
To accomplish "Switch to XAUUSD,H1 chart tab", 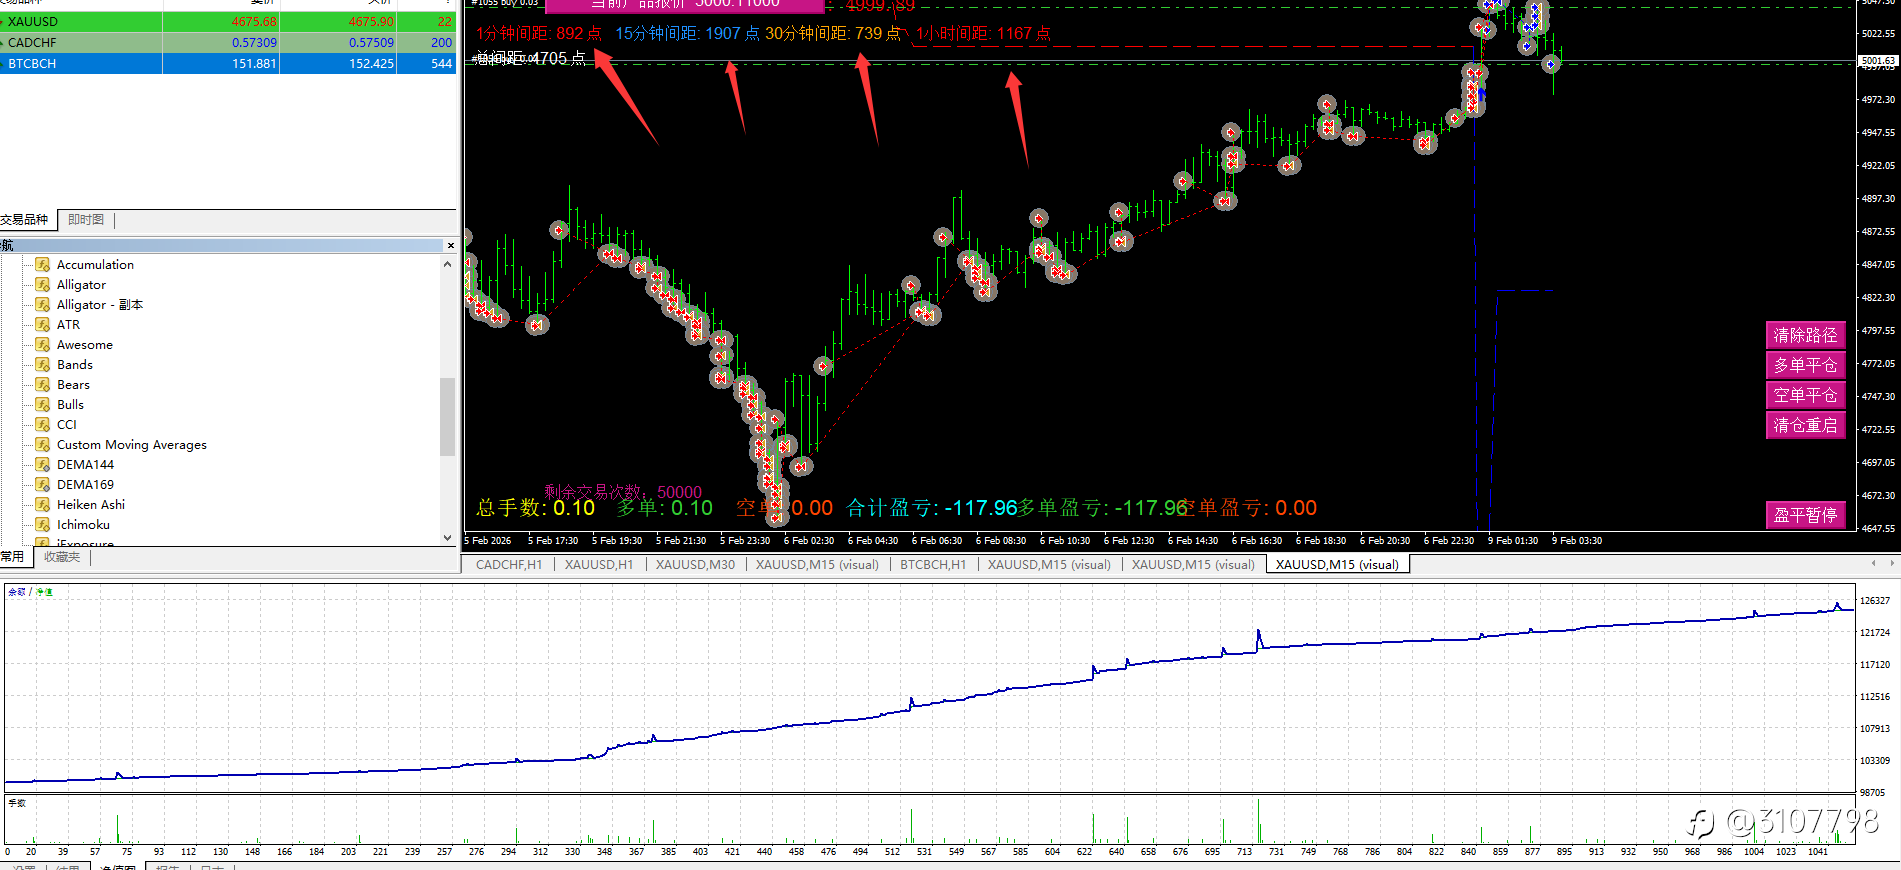I will pos(599,565).
